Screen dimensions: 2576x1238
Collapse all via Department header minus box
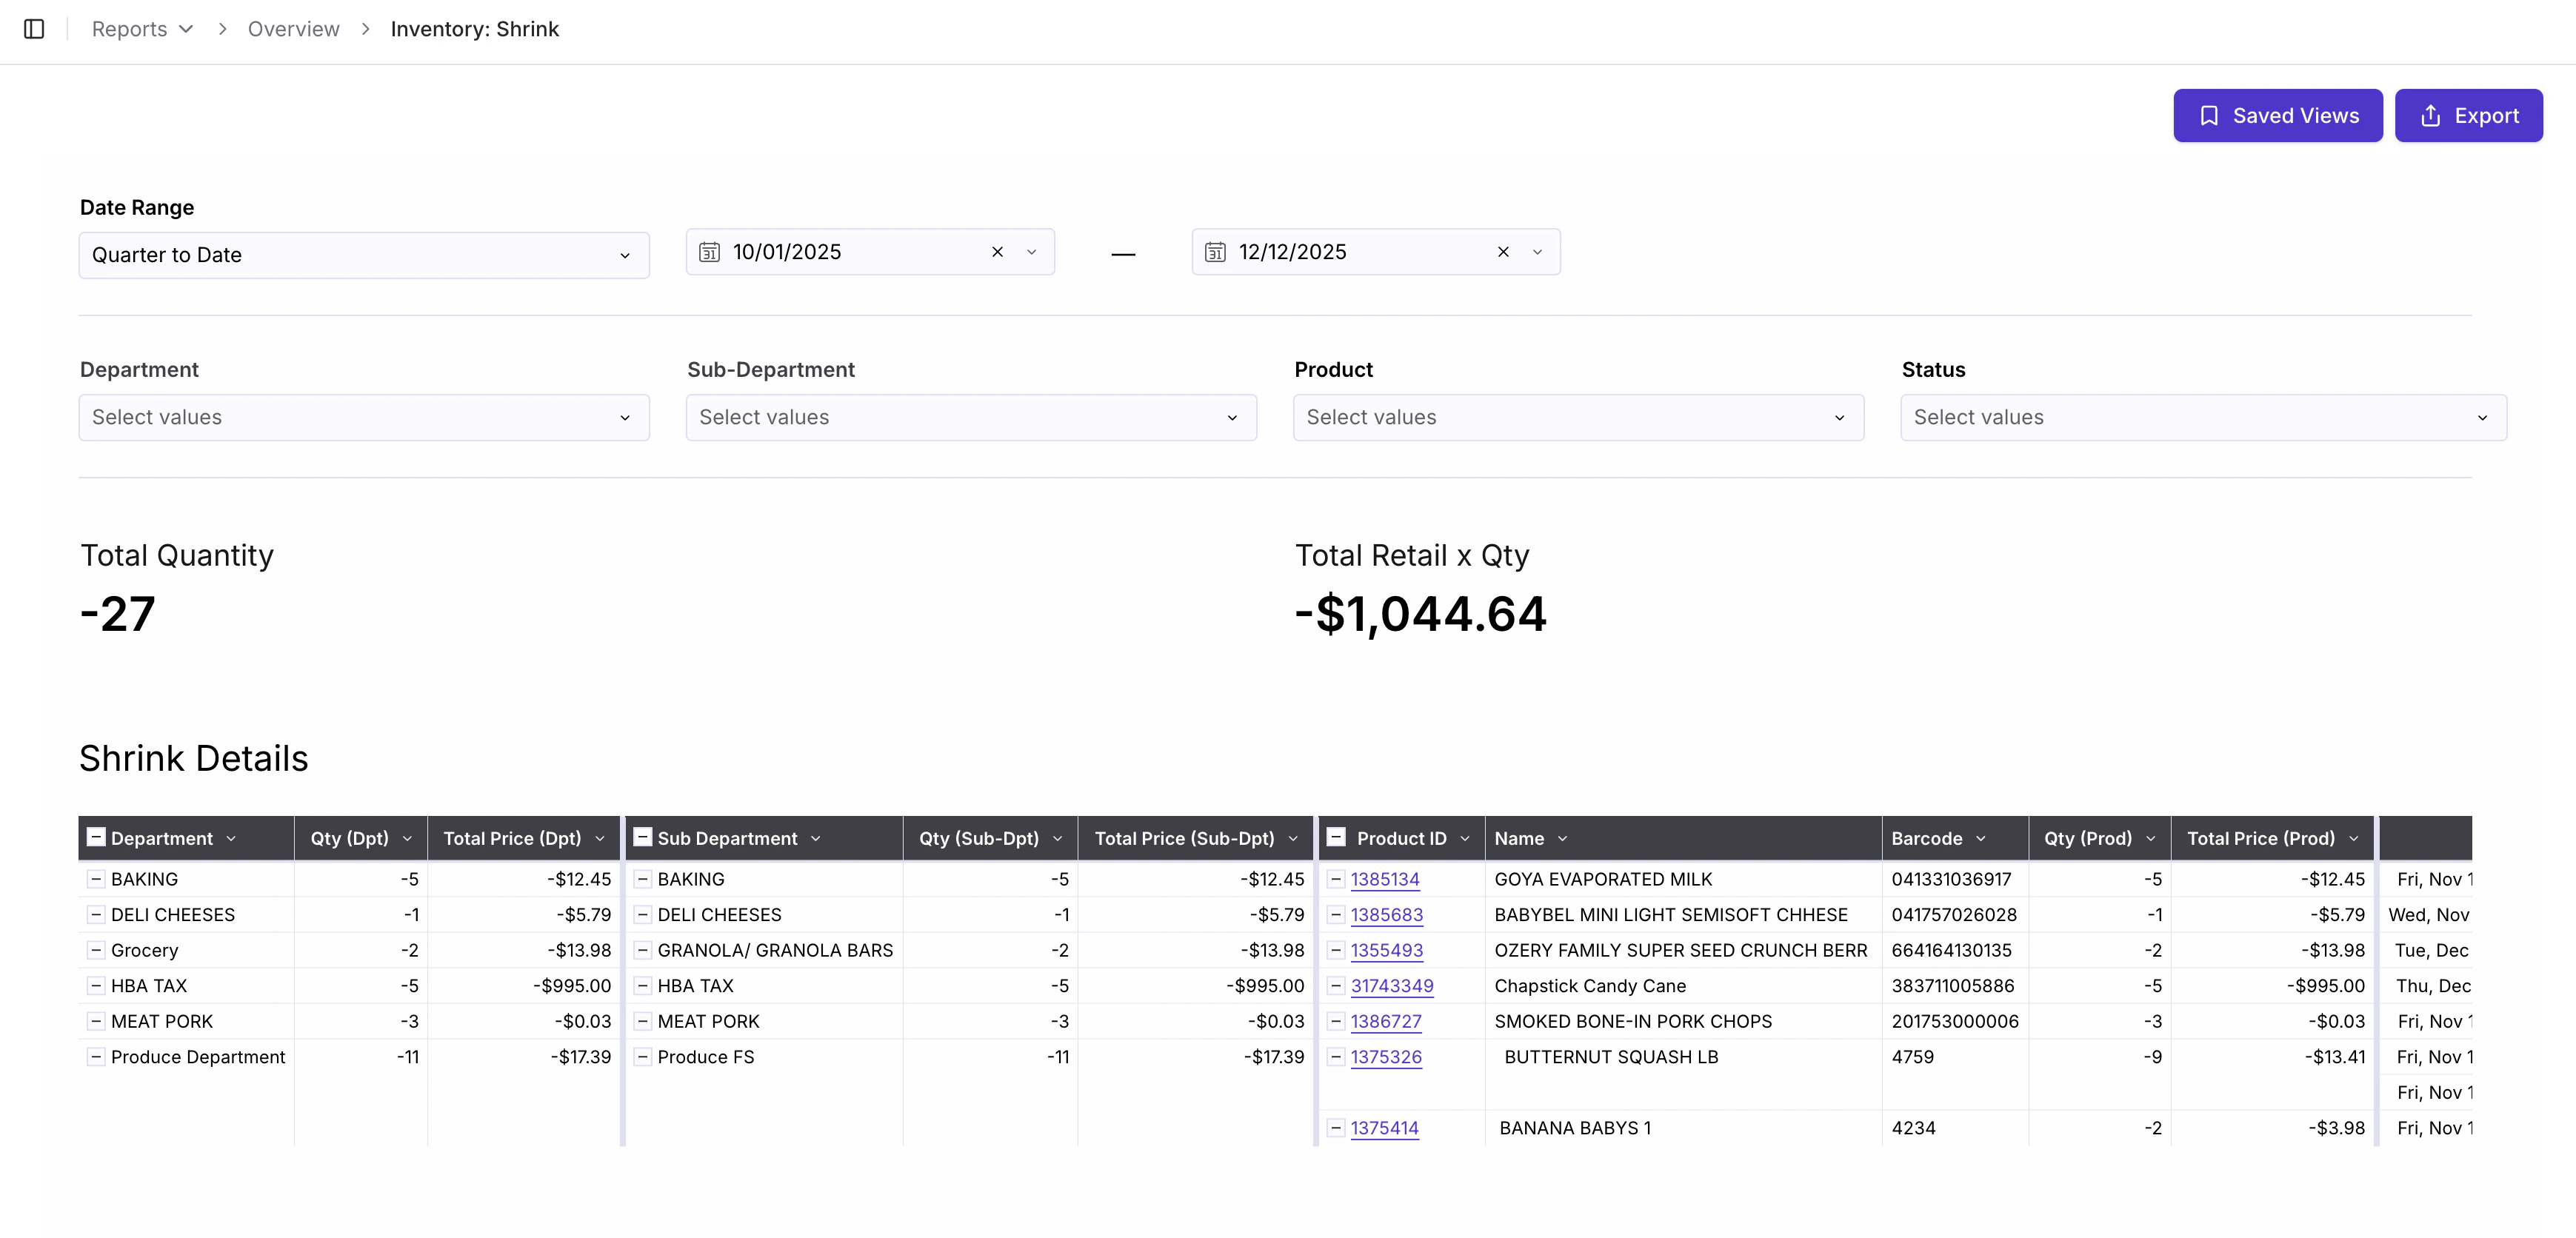click(x=96, y=837)
